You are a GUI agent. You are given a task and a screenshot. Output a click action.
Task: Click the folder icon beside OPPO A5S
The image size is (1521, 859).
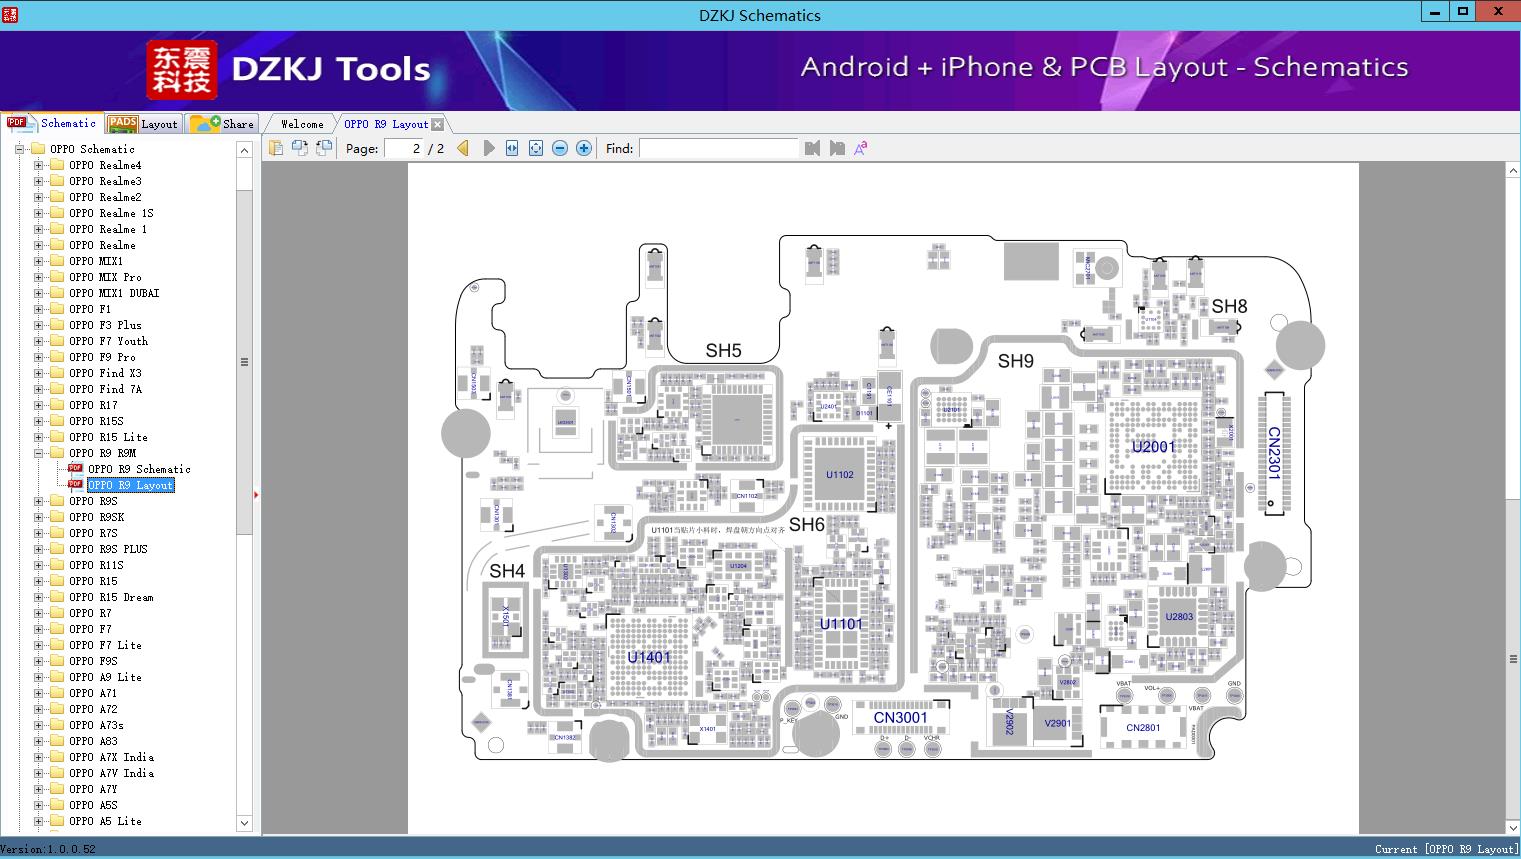57,805
